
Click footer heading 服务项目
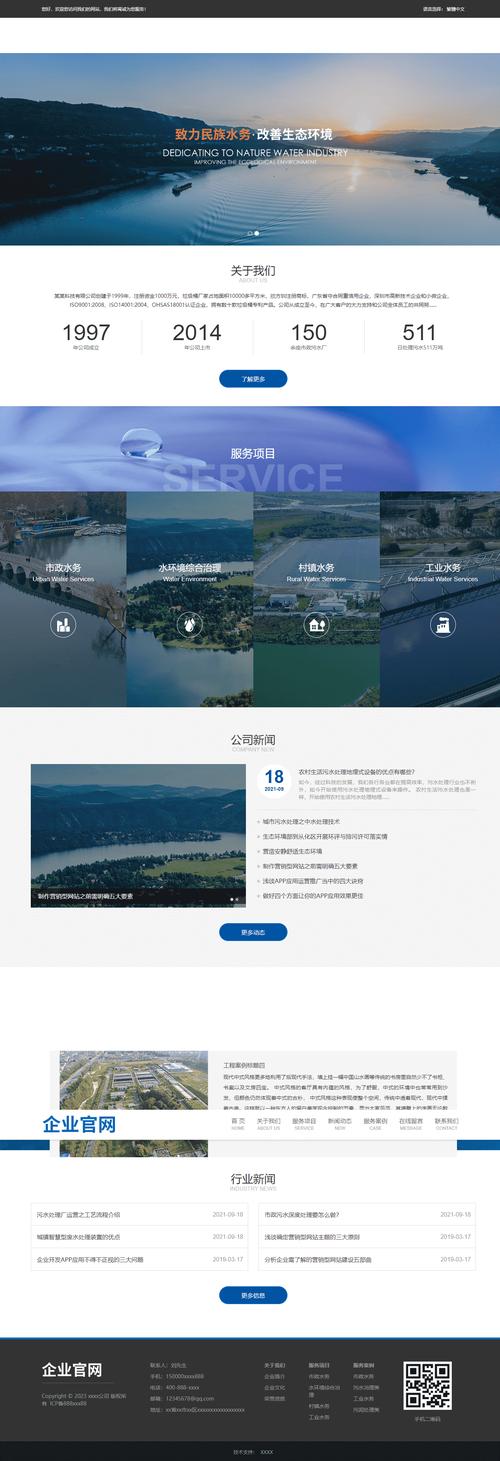(x=319, y=1364)
